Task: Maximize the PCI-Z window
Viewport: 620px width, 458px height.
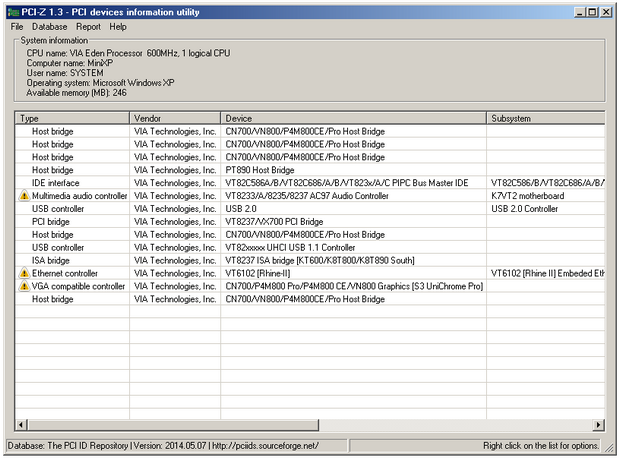Action: 592,12
